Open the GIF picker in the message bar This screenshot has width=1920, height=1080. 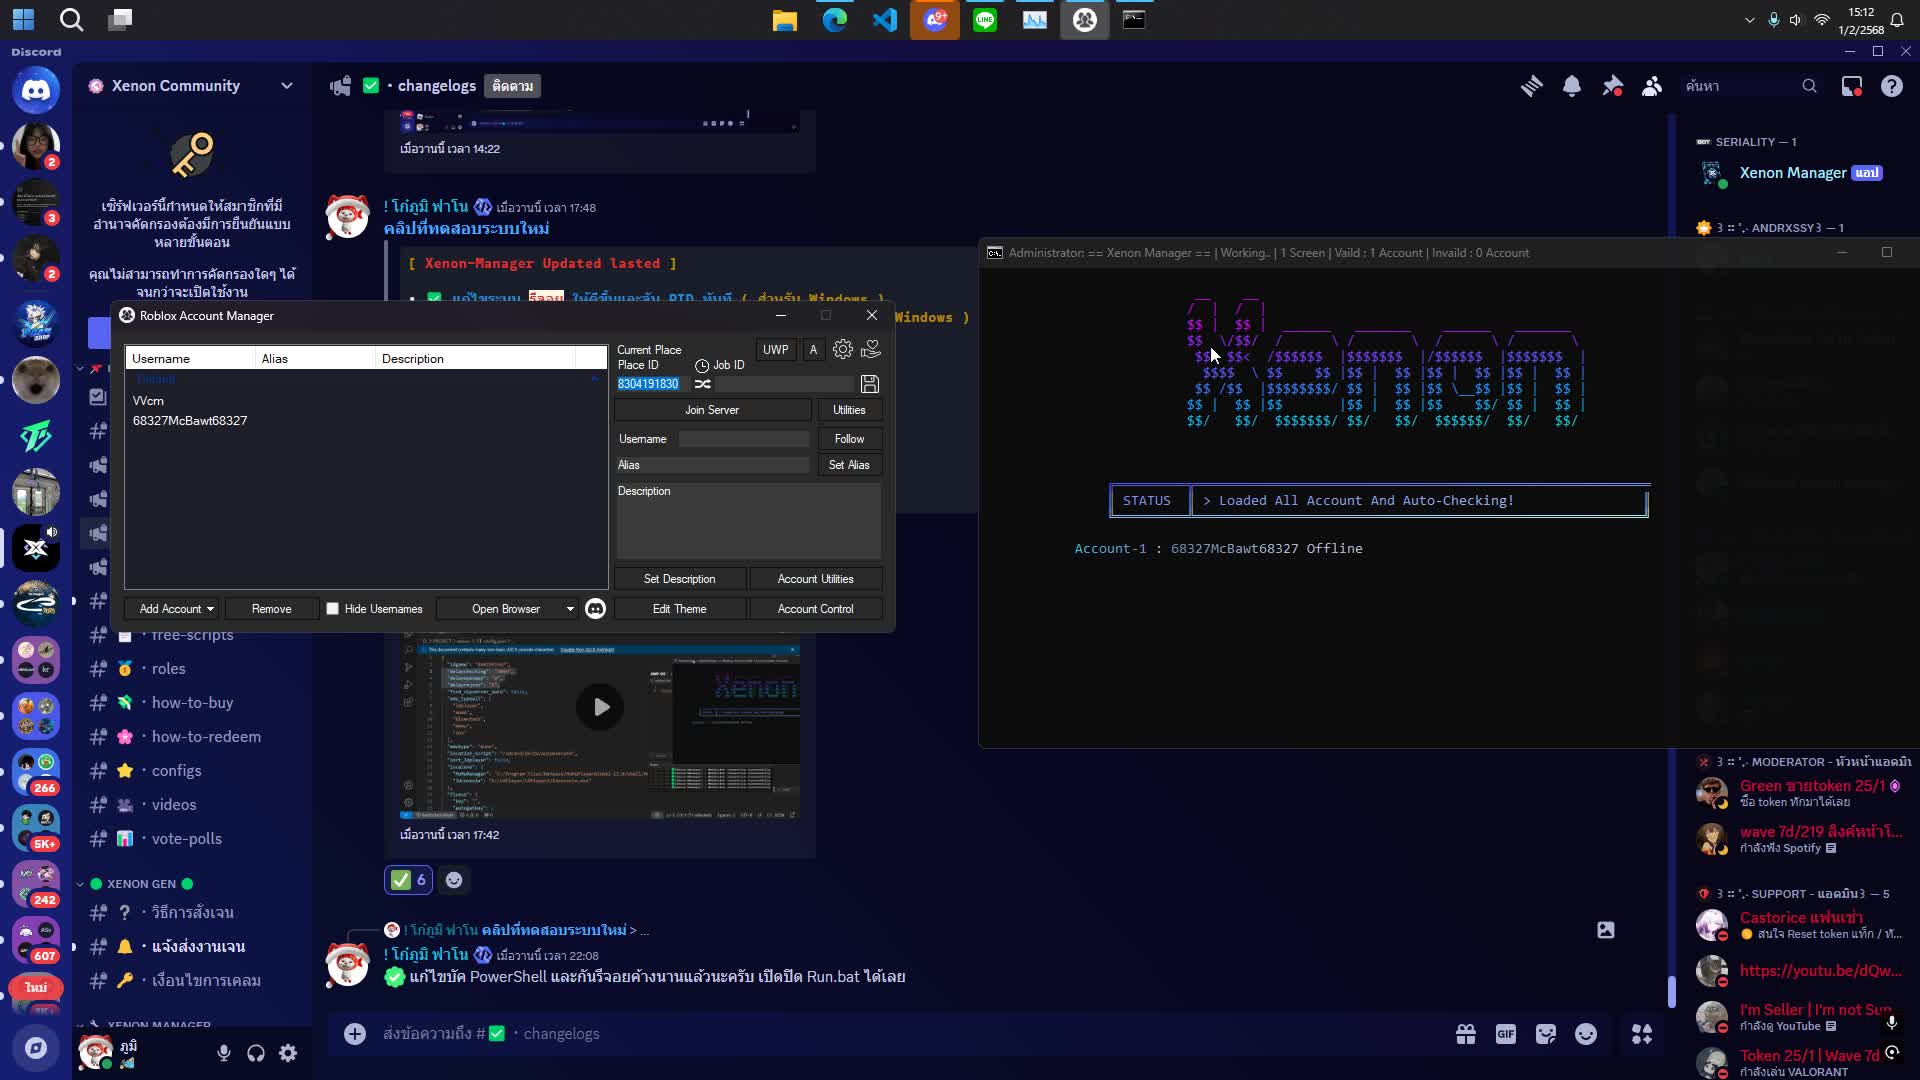click(x=1505, y=1033)
